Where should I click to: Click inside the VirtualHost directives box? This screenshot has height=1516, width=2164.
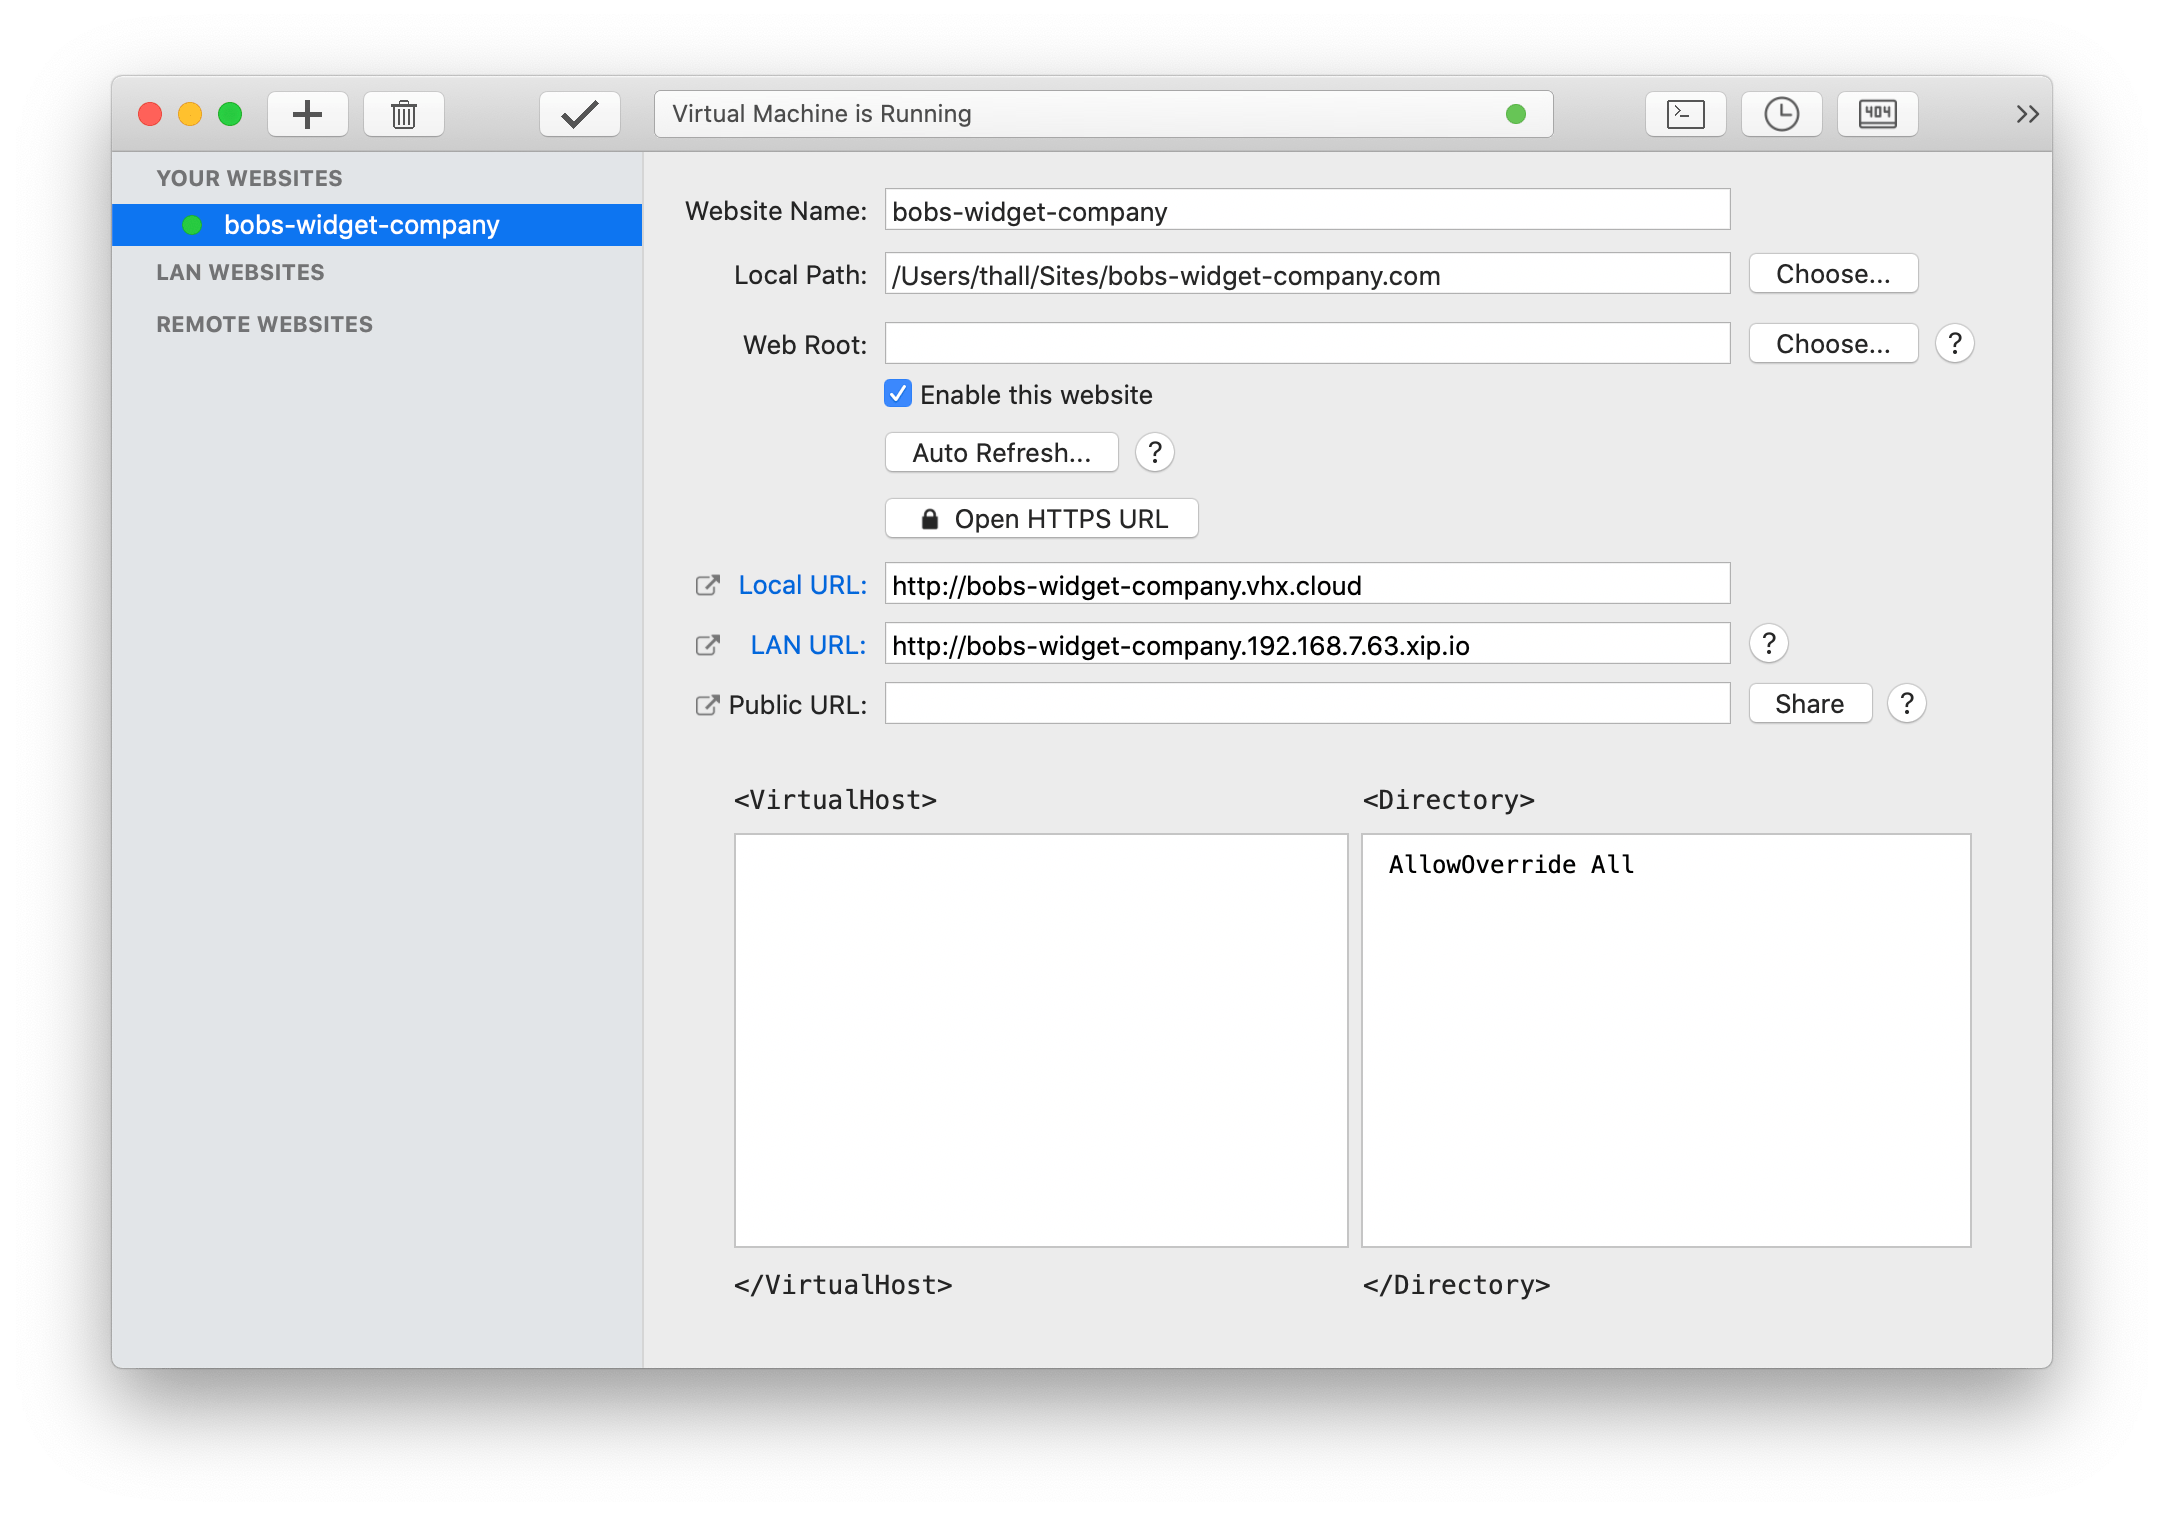(x=1041, y=1040)
